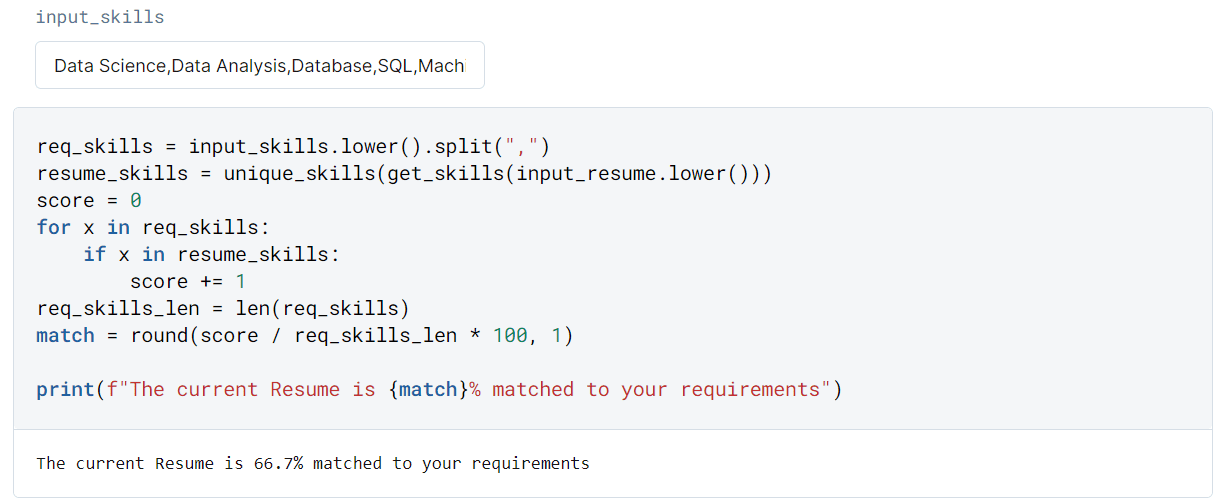This screenshot has width=1227, height=504.
Task: Click the '{match}' placeholder in the print string
Action: pyautogui.click(x=426, y=389)
